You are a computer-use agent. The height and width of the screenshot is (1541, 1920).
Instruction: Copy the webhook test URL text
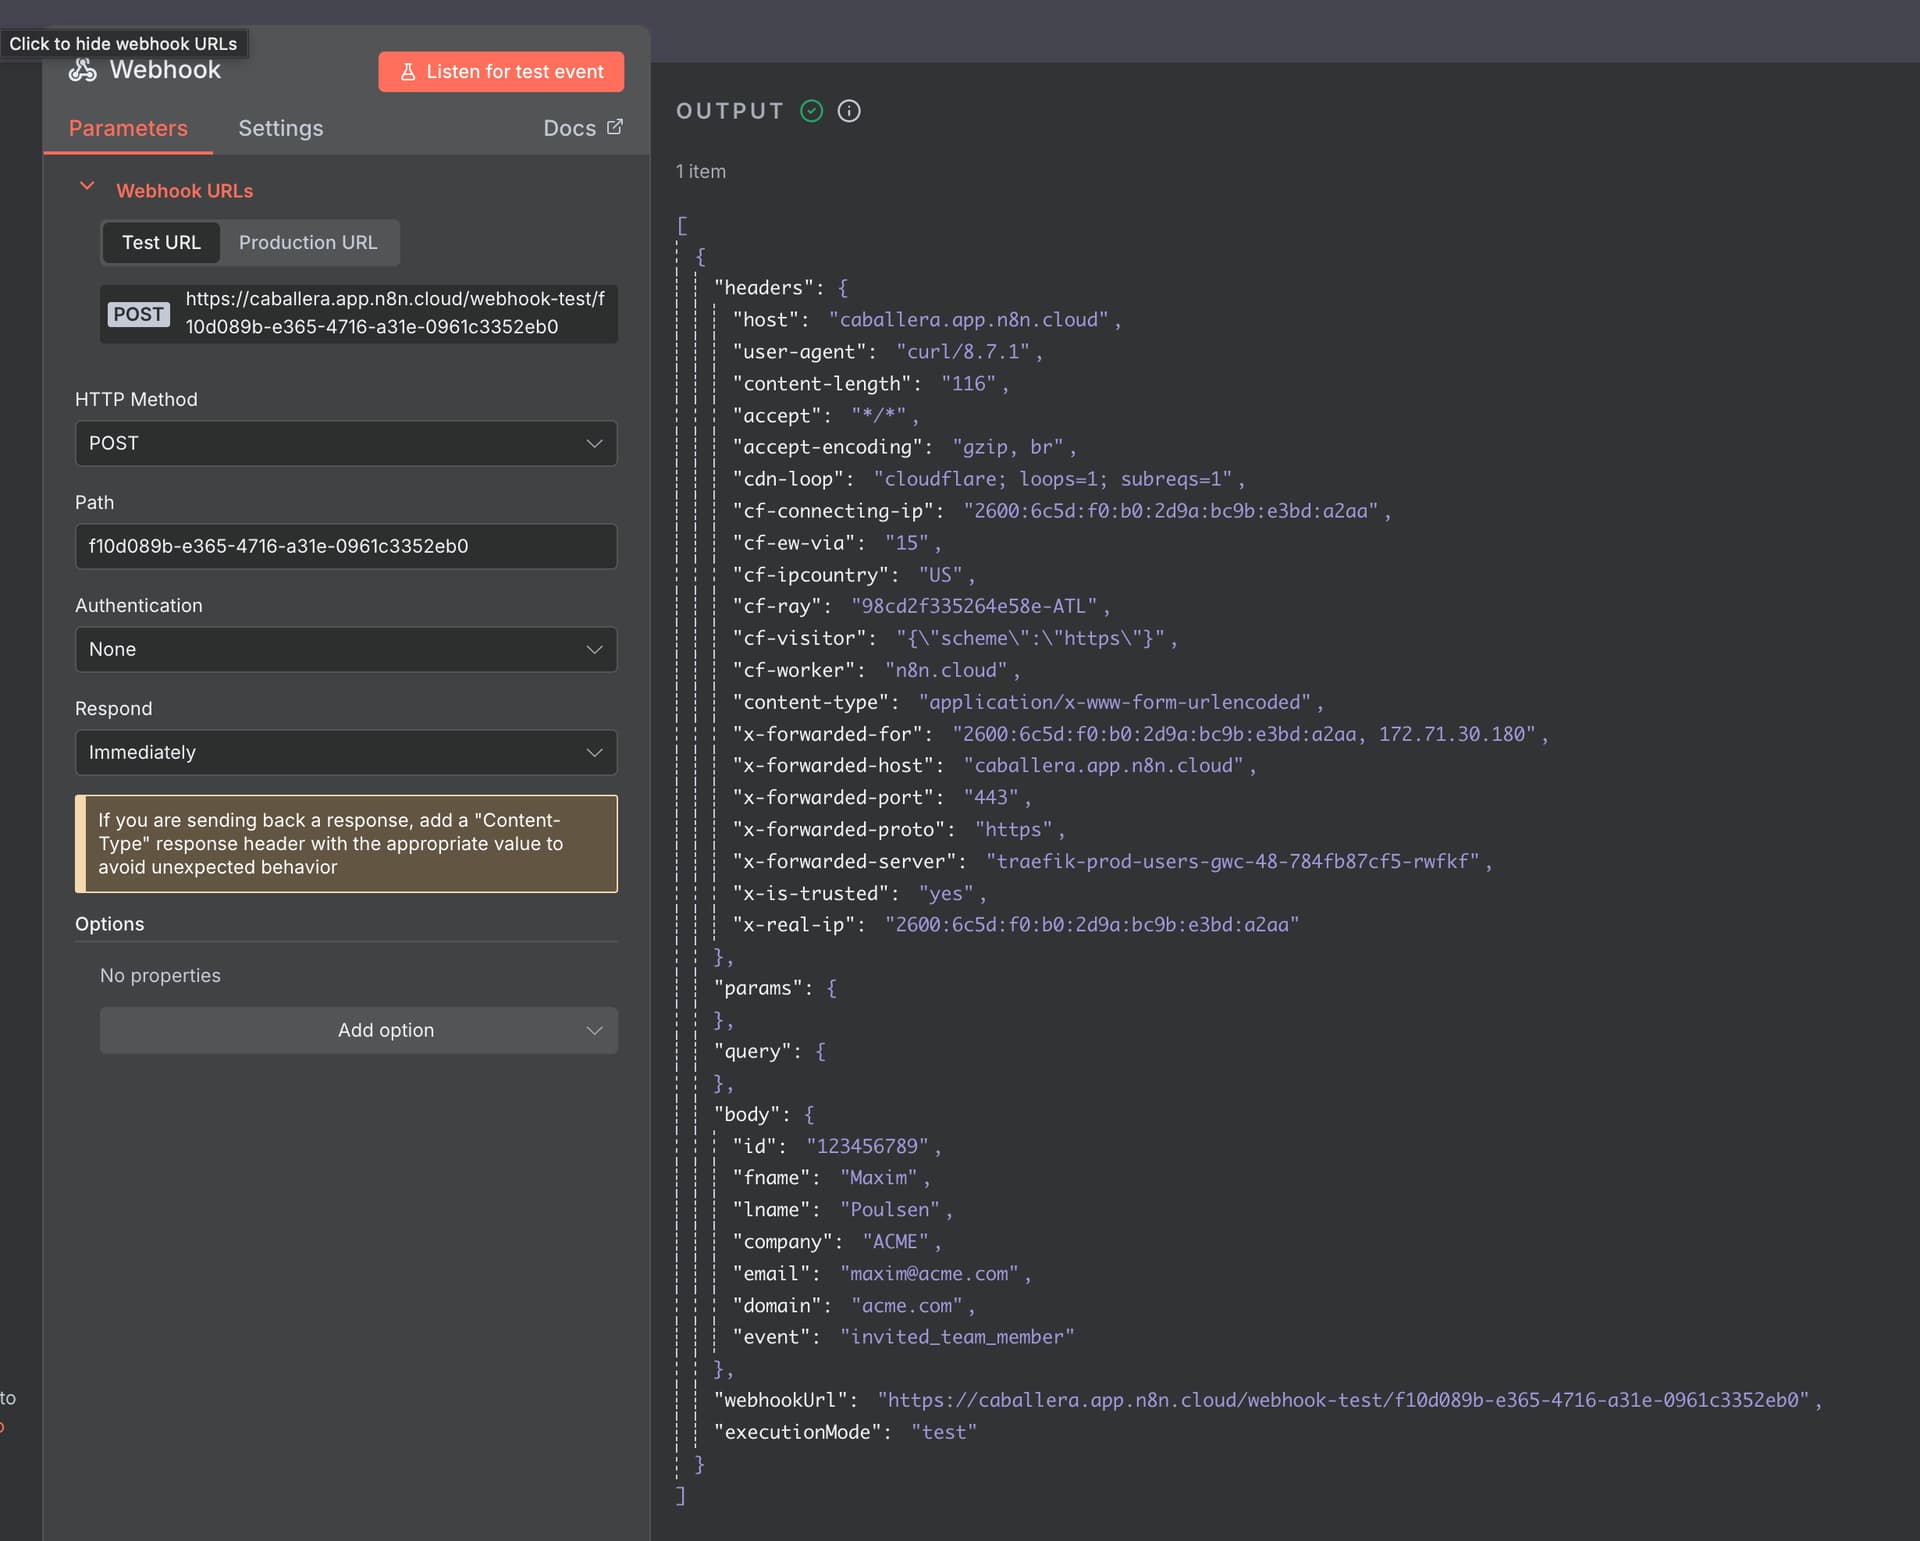394,313
